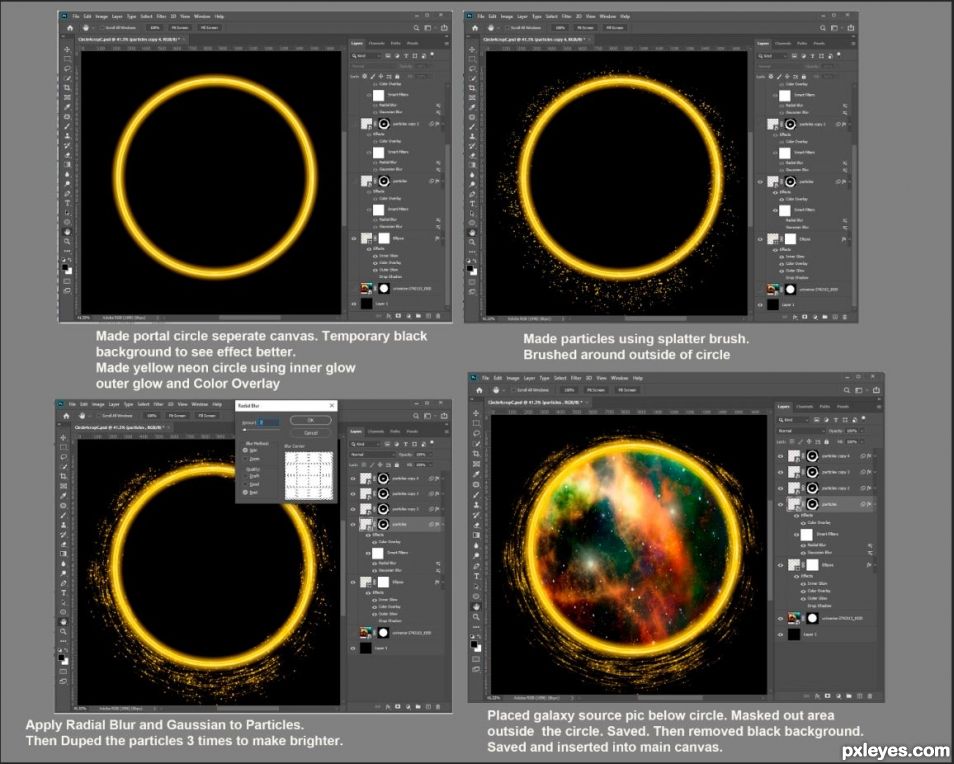
Task: Select the Crop tool in splatter particles window
Action: (472, 88)
